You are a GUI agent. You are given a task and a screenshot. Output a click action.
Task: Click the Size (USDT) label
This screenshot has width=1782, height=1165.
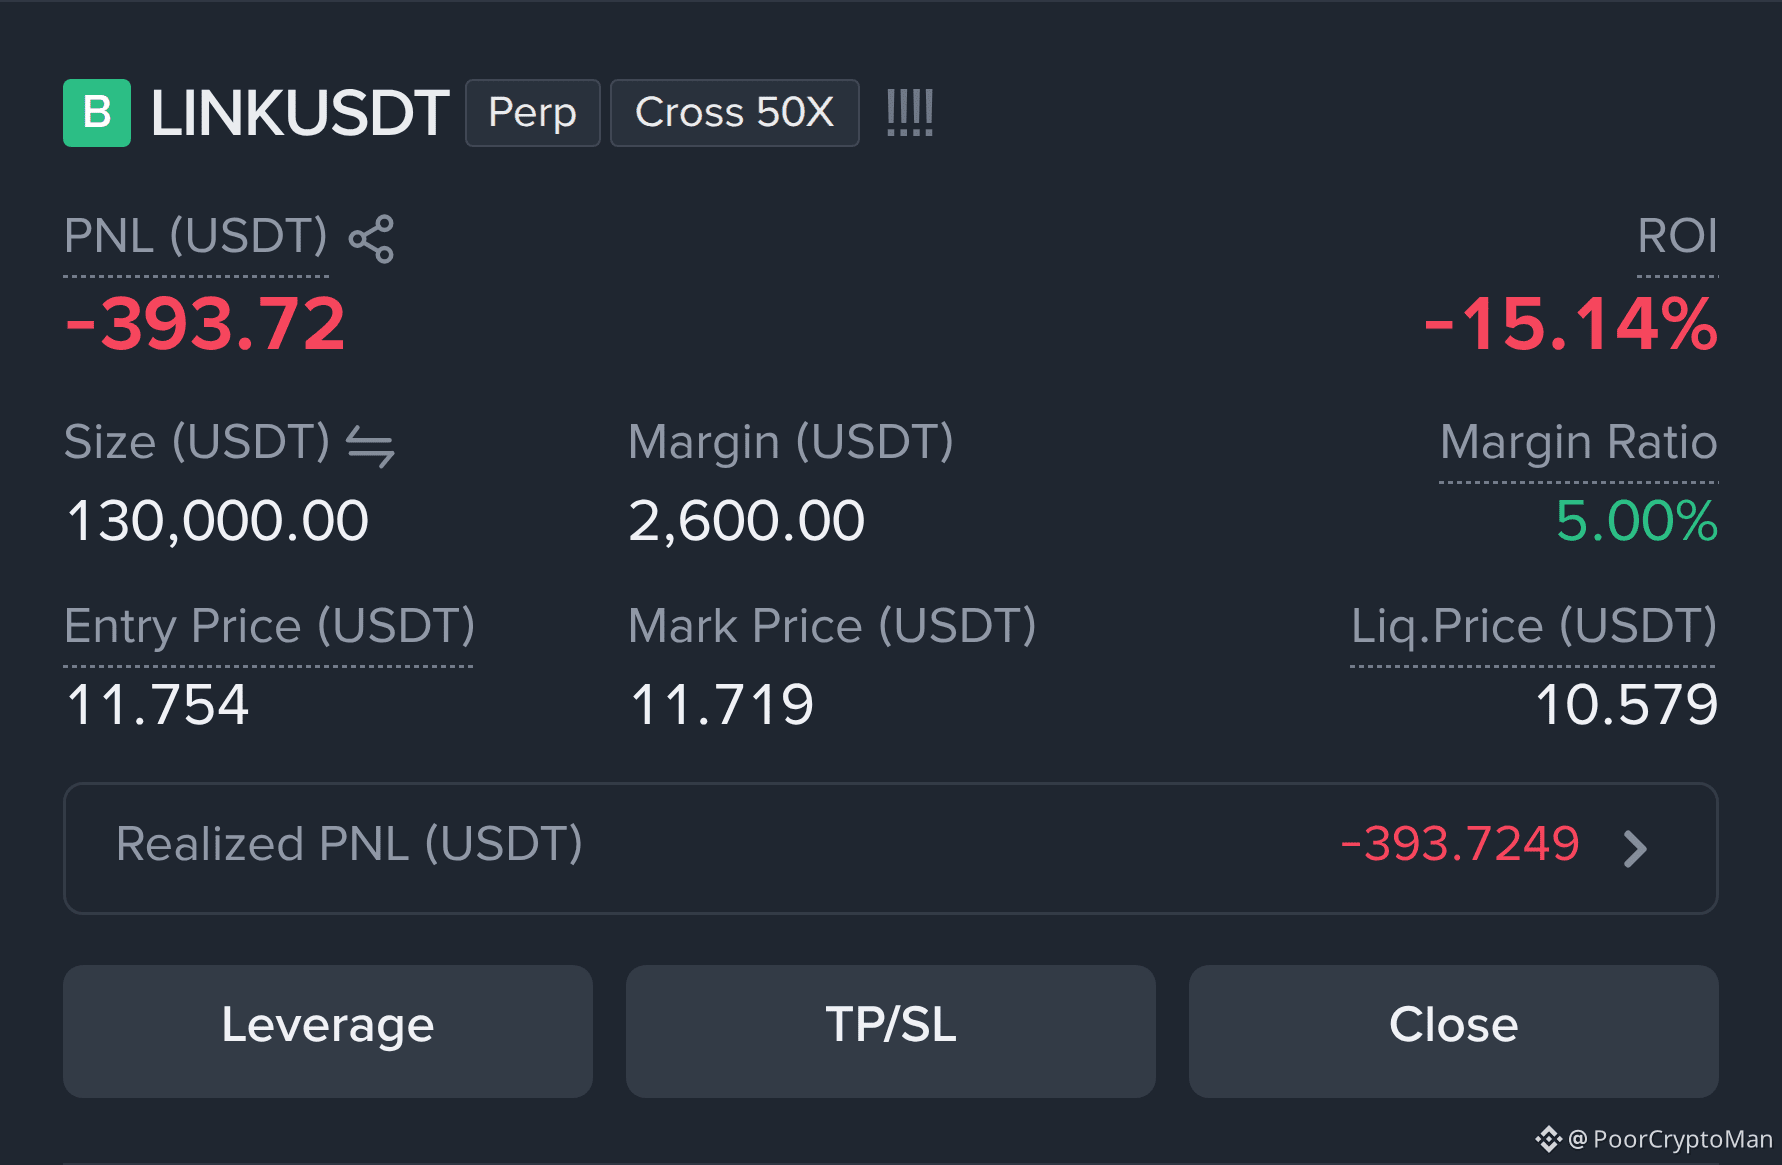coord(197,442)
